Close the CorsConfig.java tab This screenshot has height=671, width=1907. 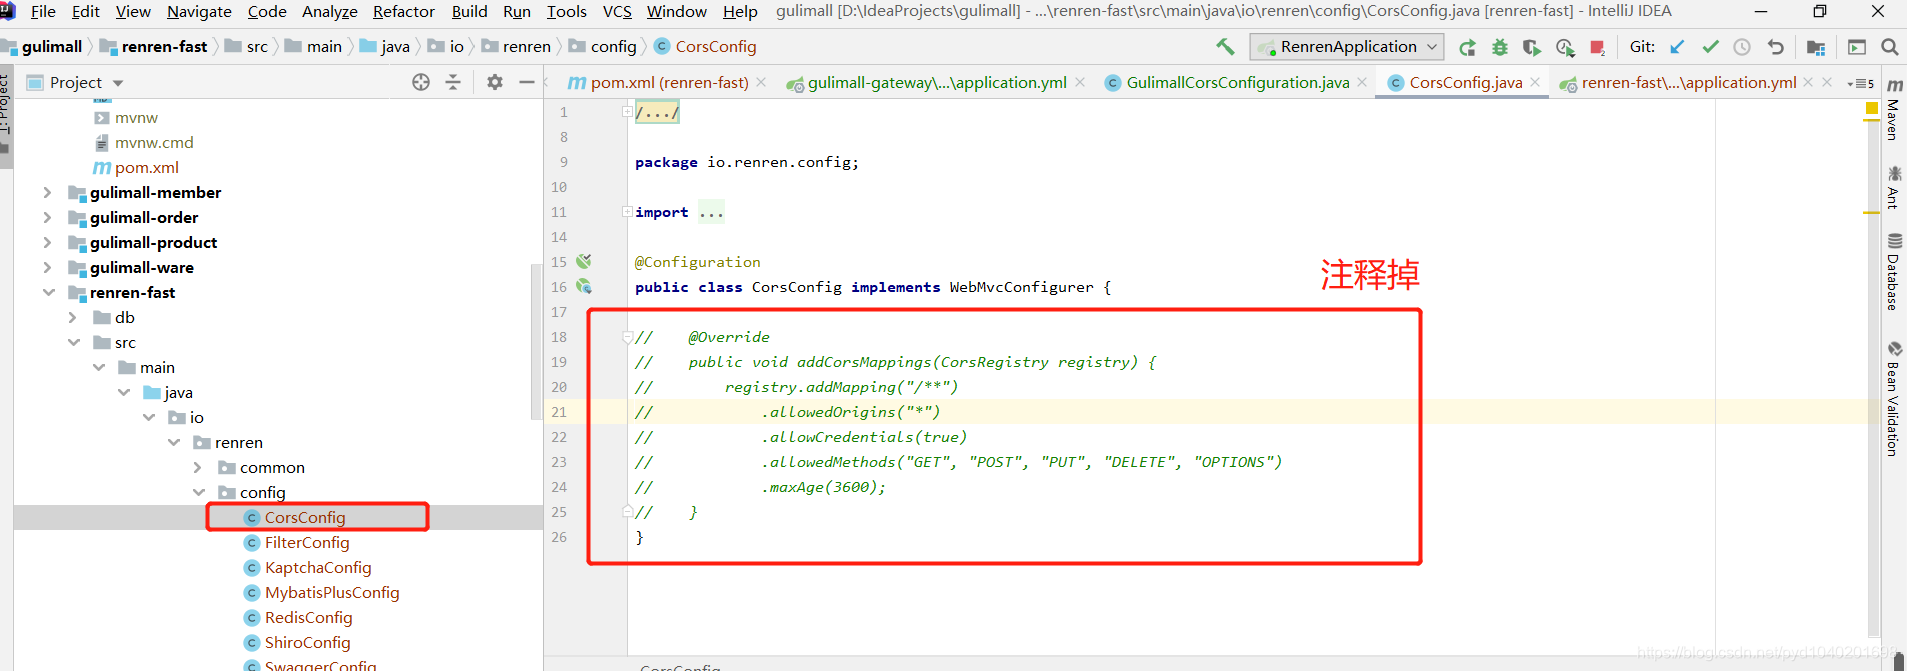click(1535, 82)
